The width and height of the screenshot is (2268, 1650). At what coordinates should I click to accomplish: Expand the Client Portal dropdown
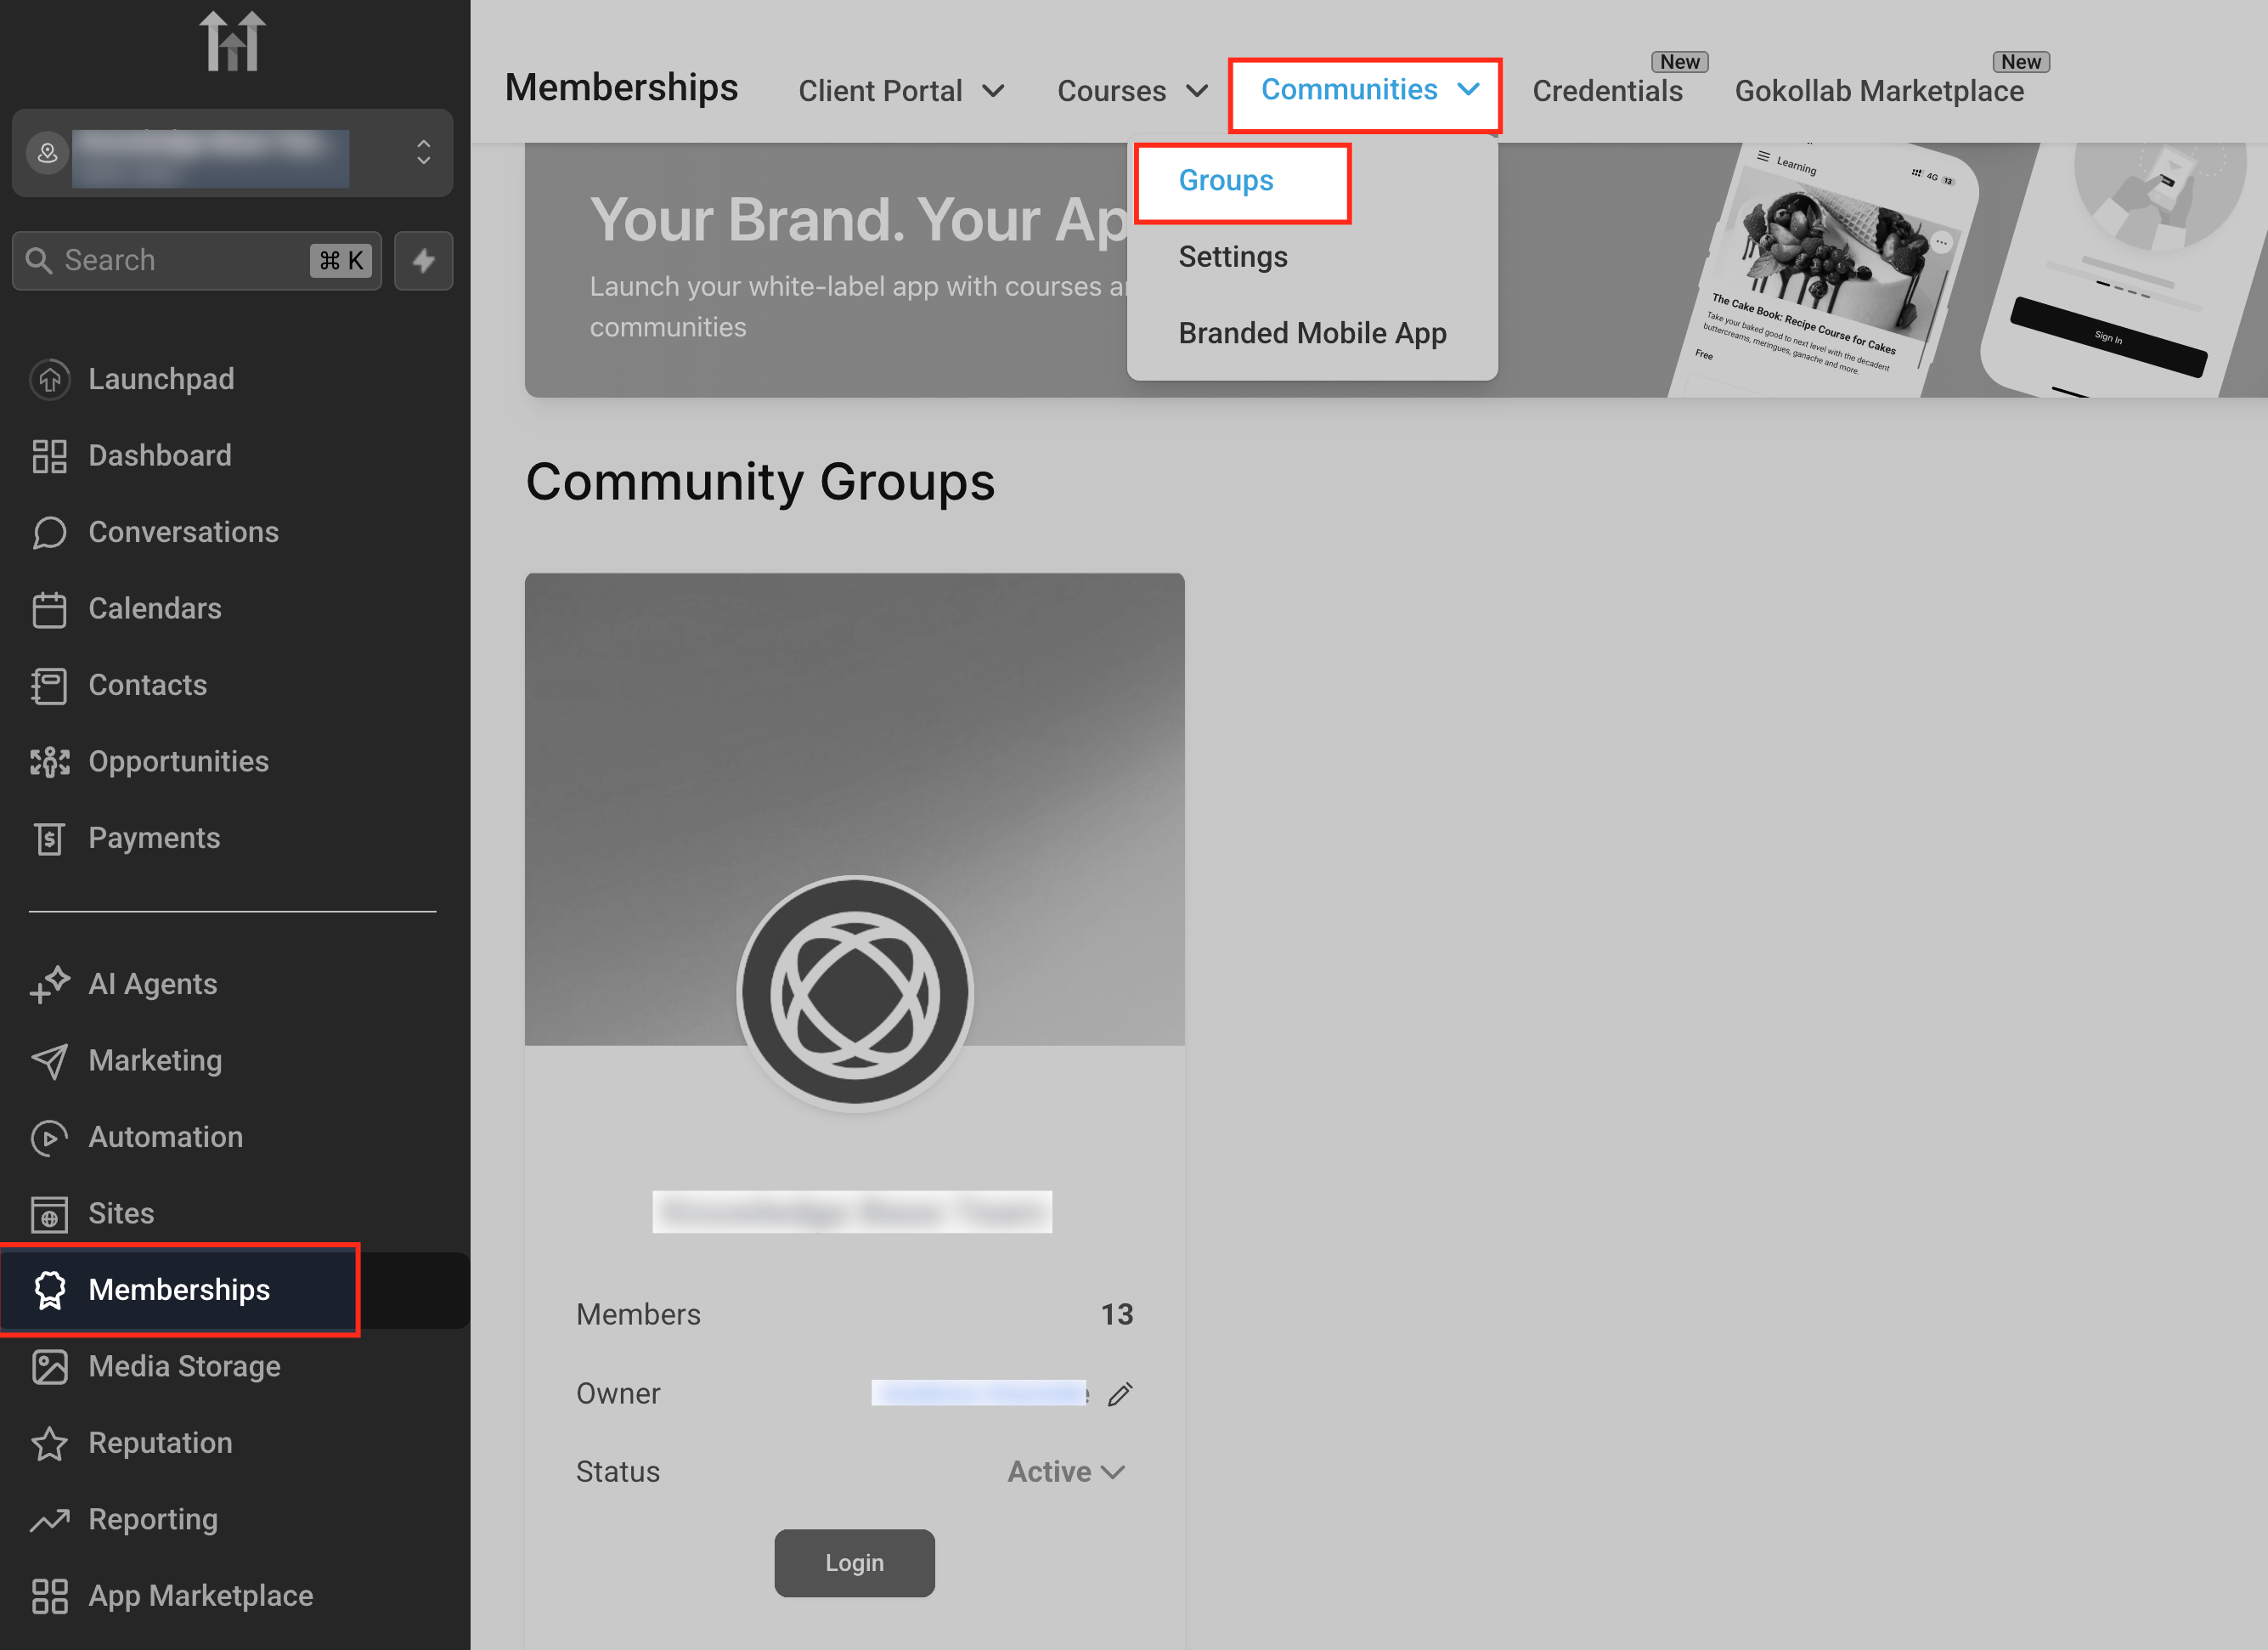coord(900,91)
